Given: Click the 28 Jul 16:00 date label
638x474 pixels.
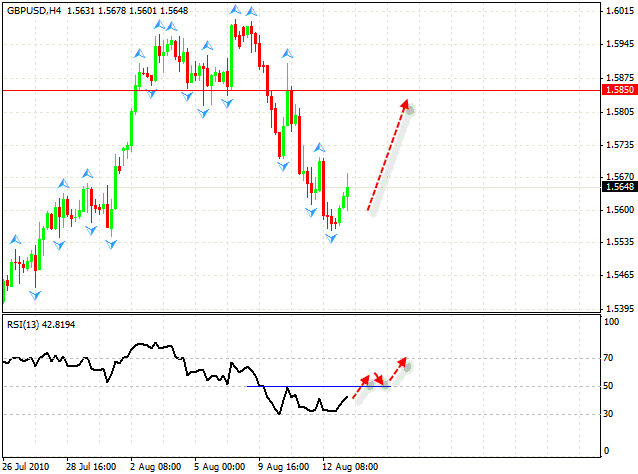Looking at the screenshot, I should click(x=91, y=467).
